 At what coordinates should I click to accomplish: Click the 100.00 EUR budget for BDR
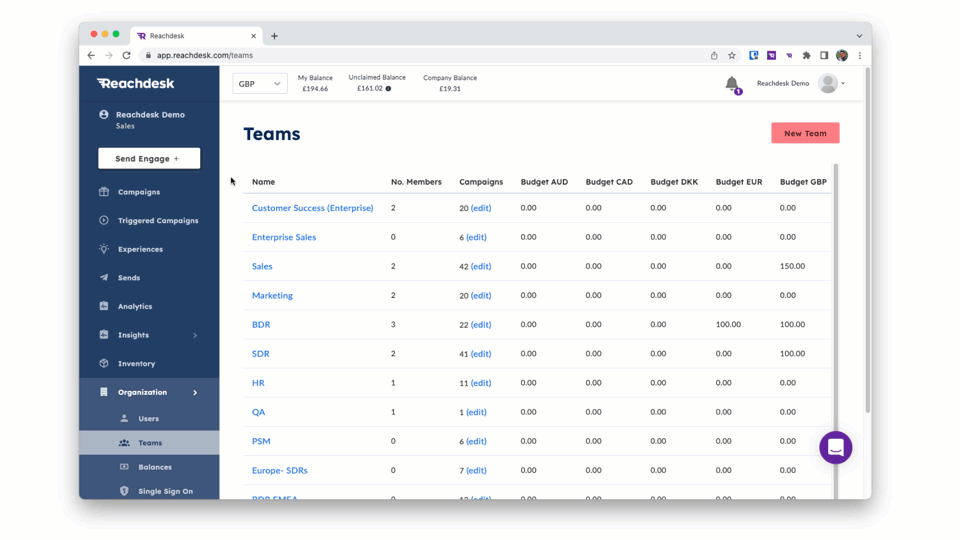[728, 324]
